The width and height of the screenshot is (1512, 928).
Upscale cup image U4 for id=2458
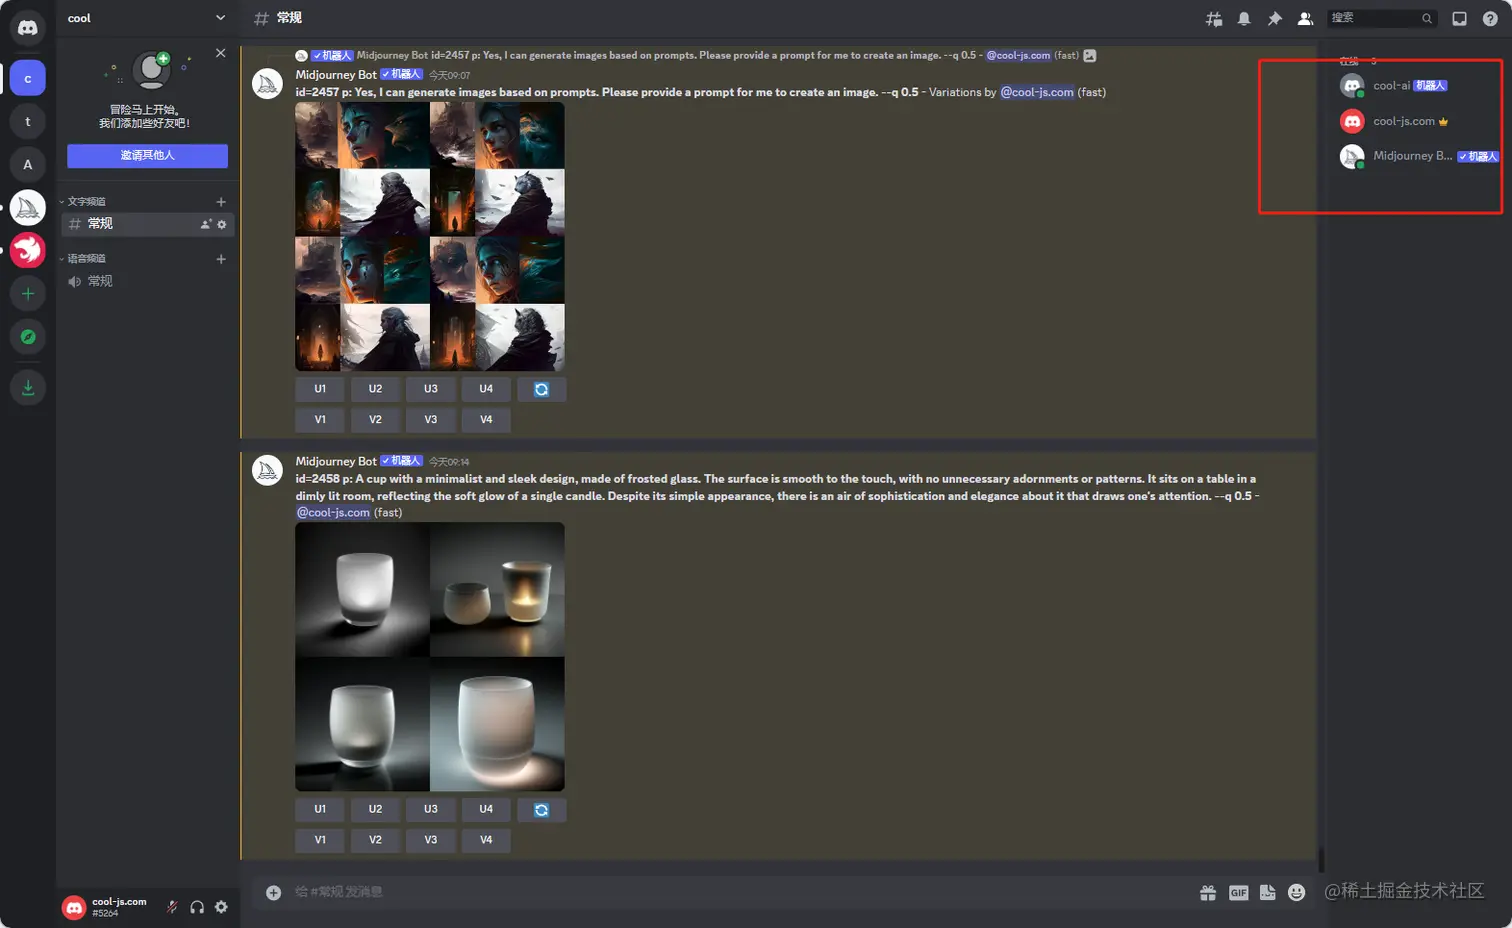click(486, 809)
